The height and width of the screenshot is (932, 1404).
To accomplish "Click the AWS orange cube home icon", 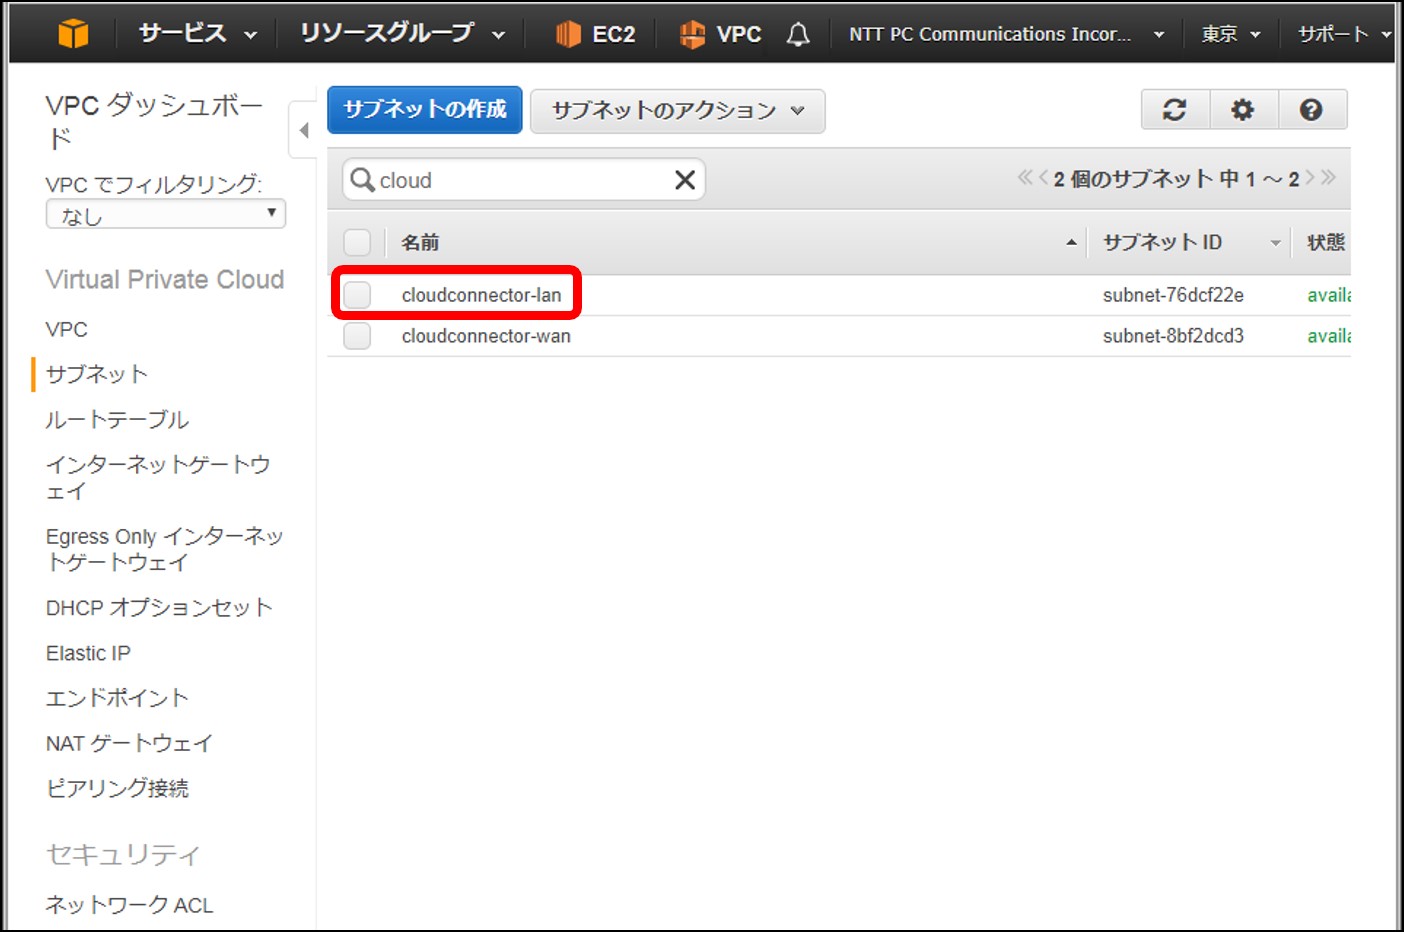I will 73,33.
